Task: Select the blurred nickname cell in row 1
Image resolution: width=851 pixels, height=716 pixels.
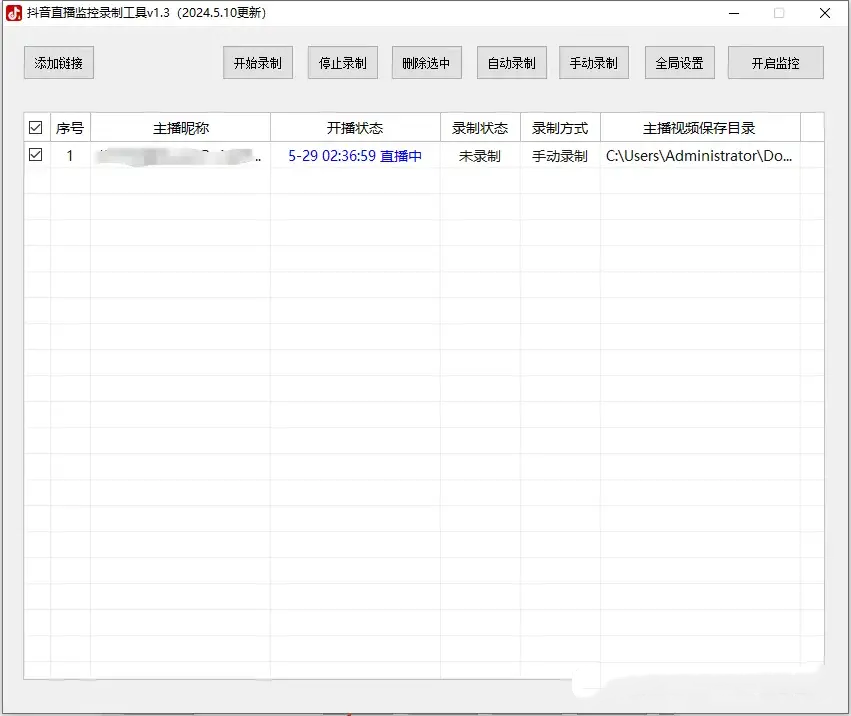Action: point(181,156)
